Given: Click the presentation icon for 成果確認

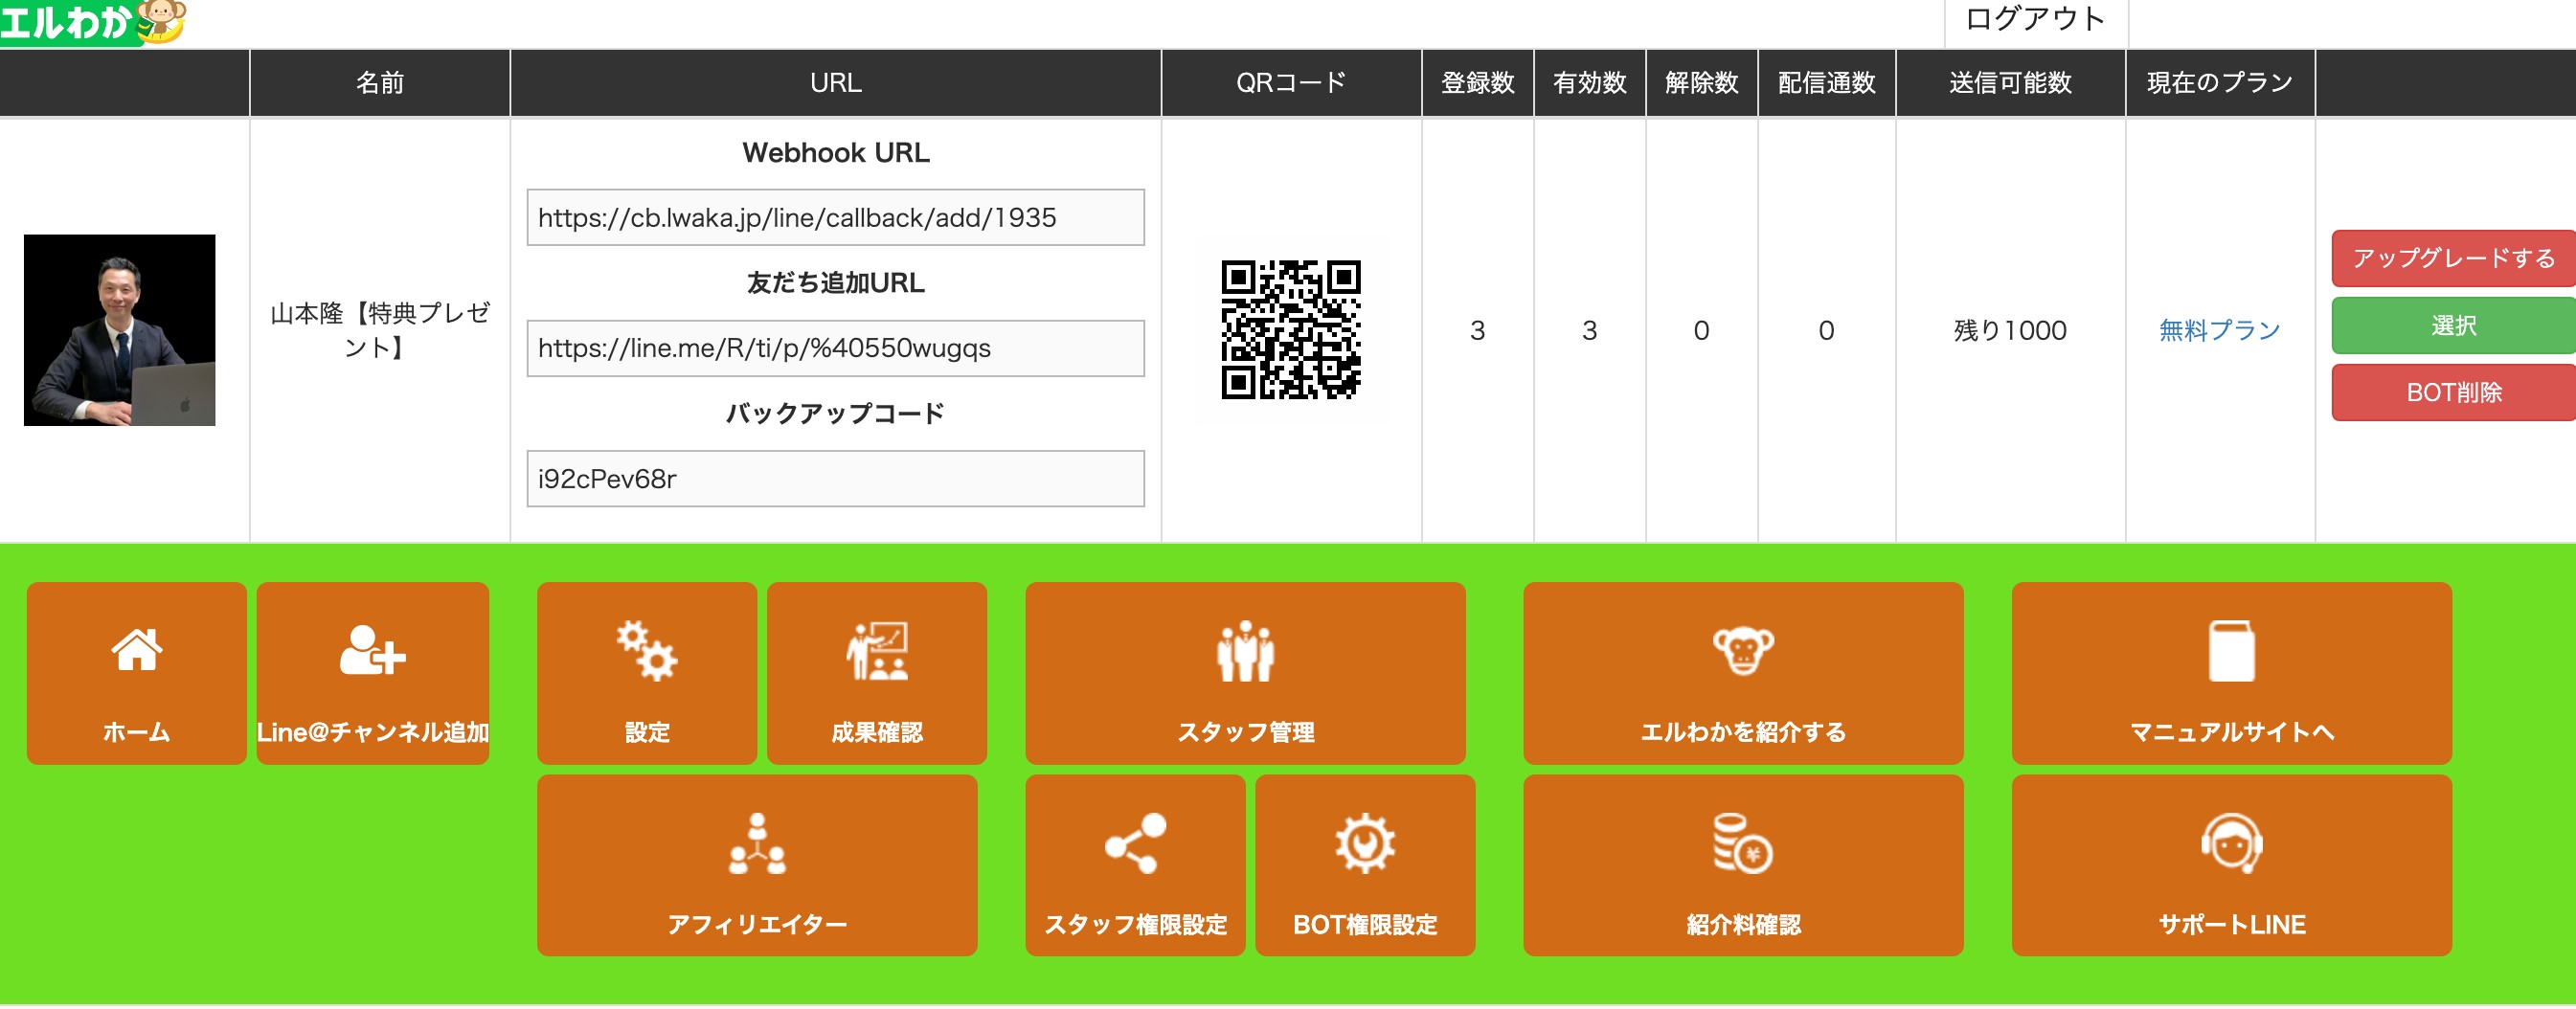Looking at the screenshot, I should (876, 651).
